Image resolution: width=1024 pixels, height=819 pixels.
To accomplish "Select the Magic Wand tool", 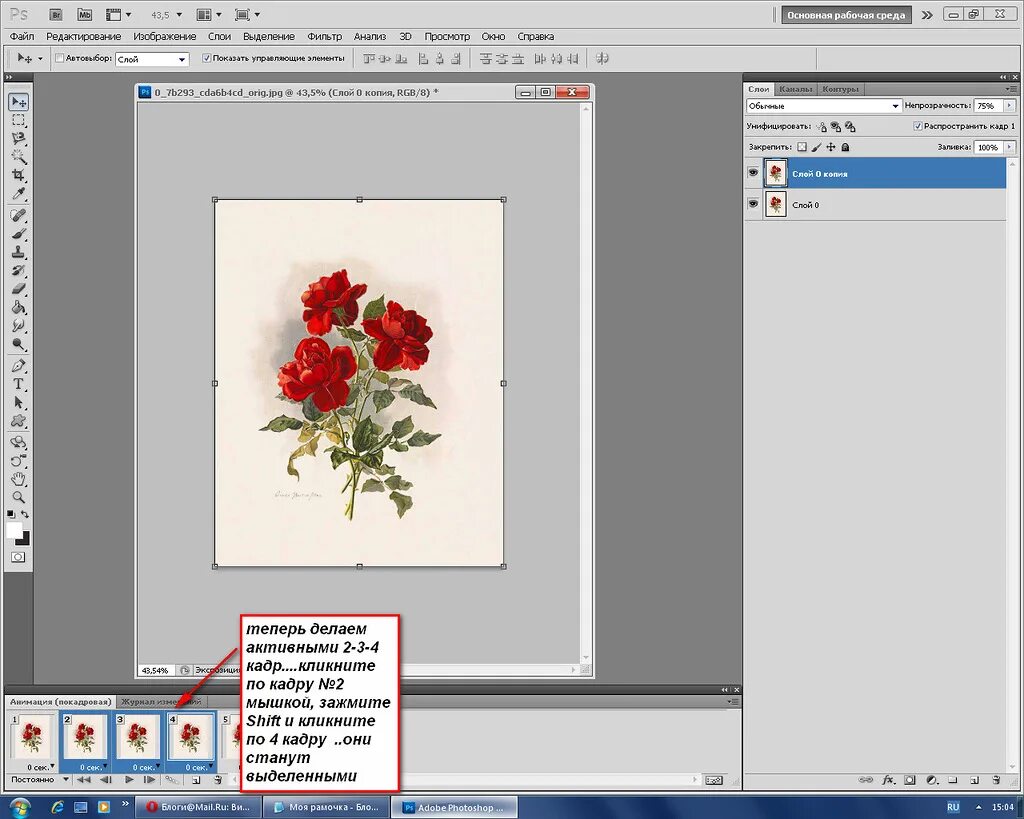I will pyautogui.click(x=18, y=157).
